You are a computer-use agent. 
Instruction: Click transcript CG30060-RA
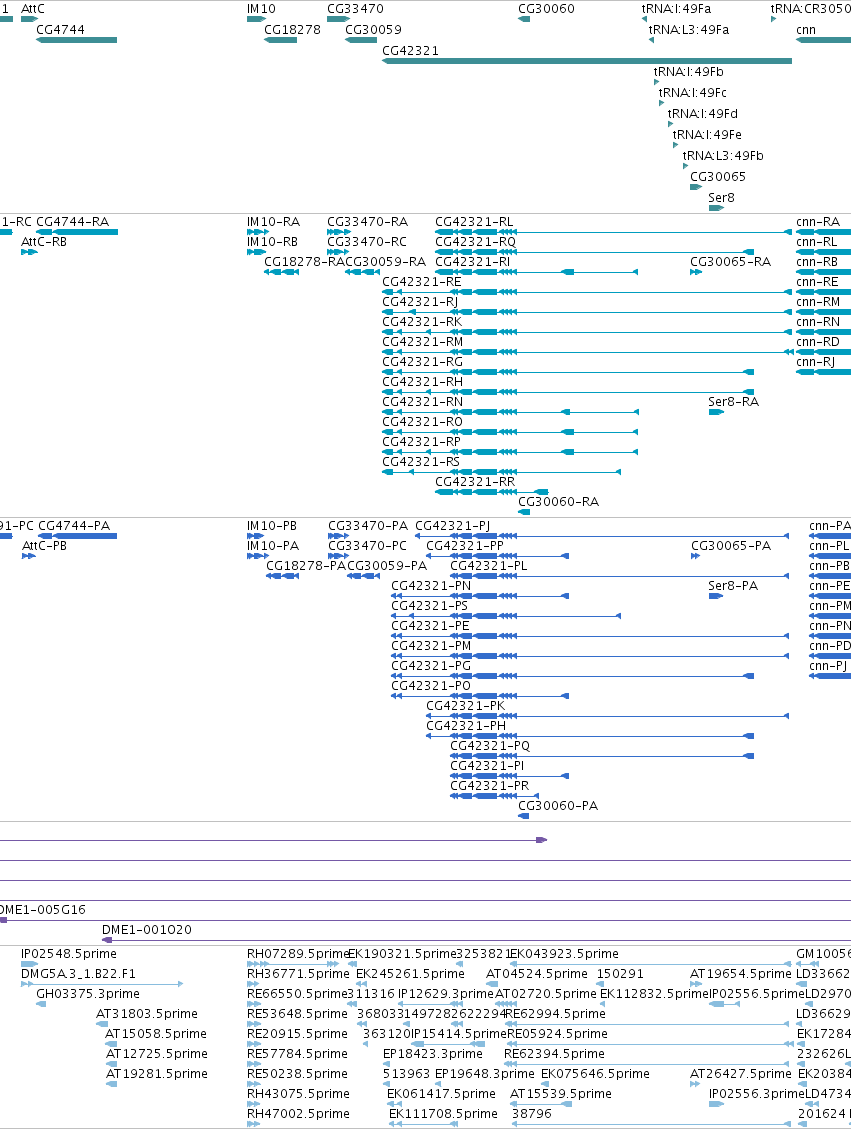tap(524, 512)
